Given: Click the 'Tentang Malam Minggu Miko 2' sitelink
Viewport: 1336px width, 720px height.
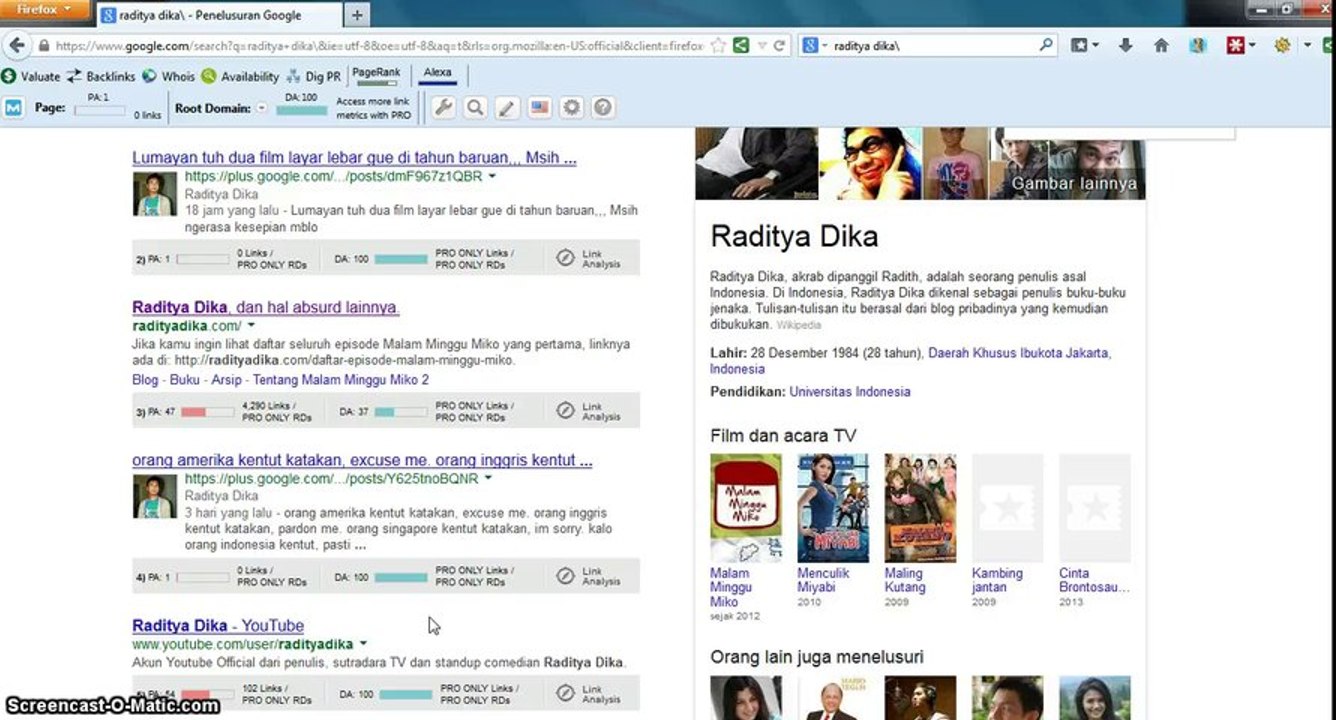Looking at the screenshot, I should (x=341, y=380).
